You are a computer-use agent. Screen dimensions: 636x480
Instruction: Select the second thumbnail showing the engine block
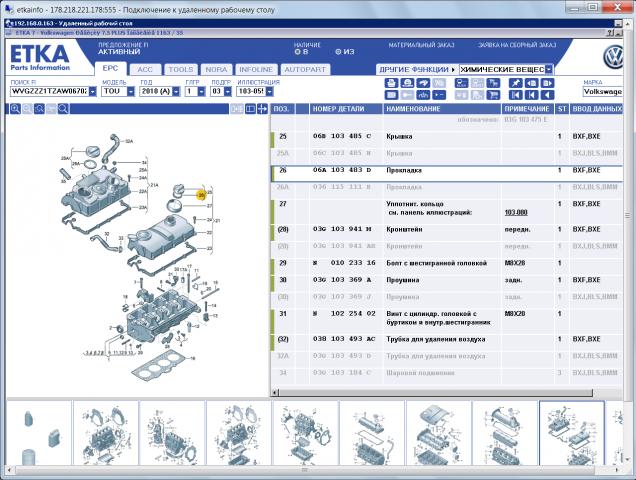pos(105,433)
